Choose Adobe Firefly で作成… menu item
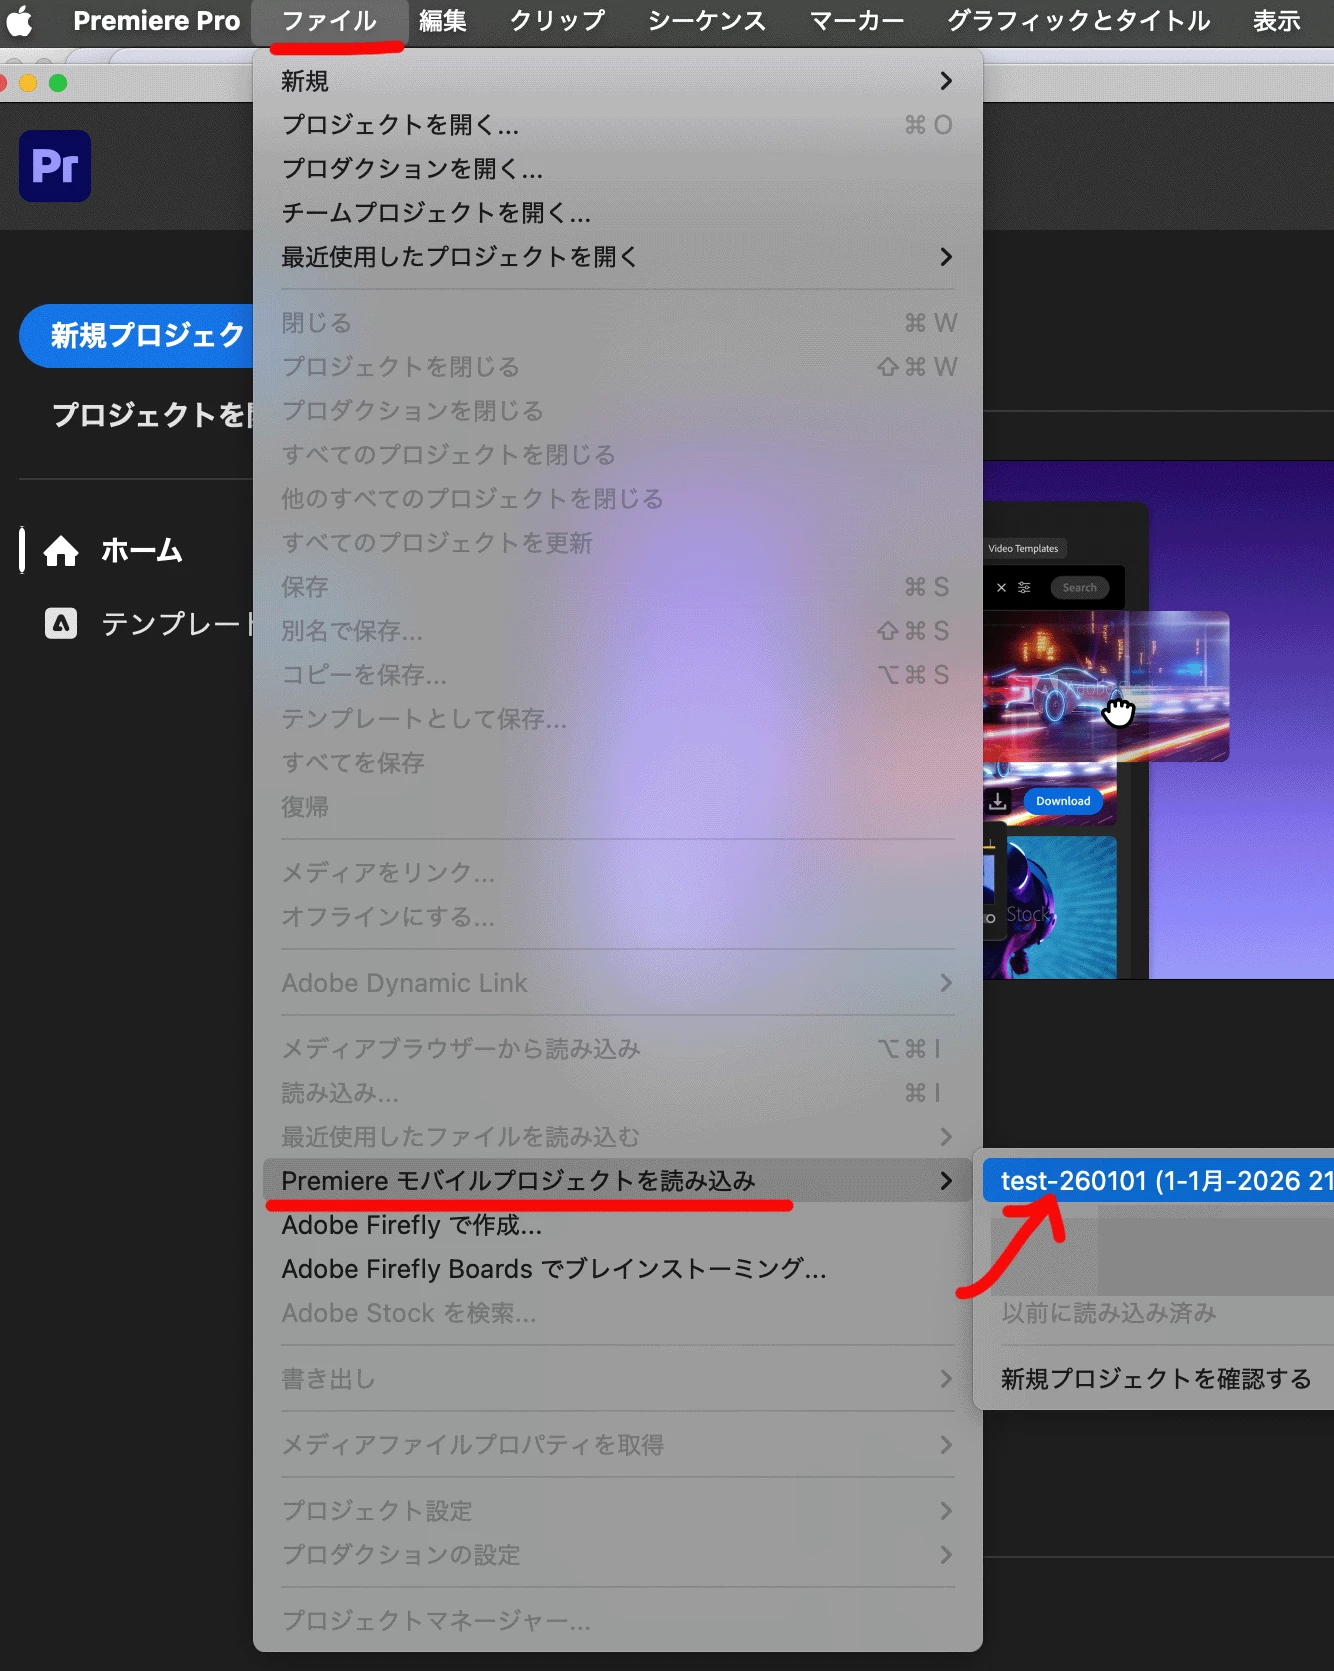 click(x=617, y=1225)
